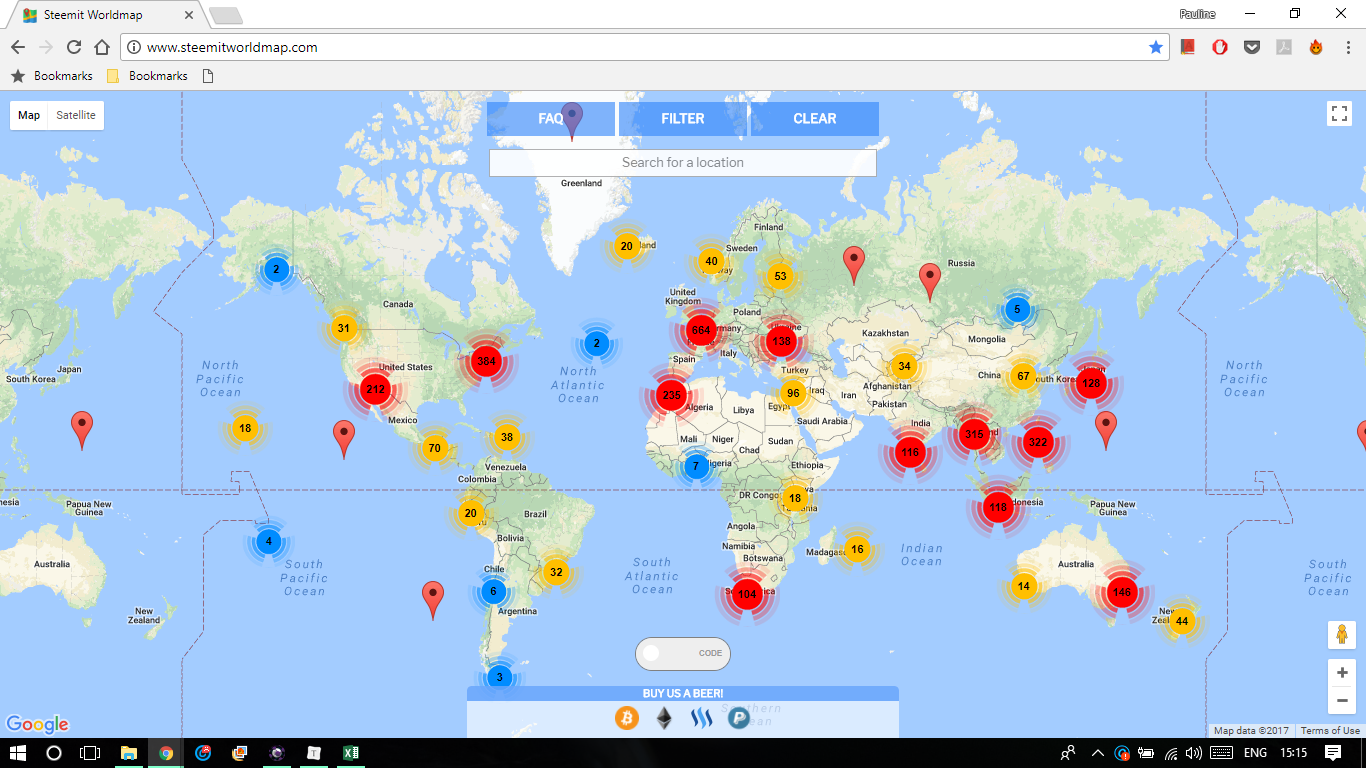Switch to Satellite view

point(76,115)
